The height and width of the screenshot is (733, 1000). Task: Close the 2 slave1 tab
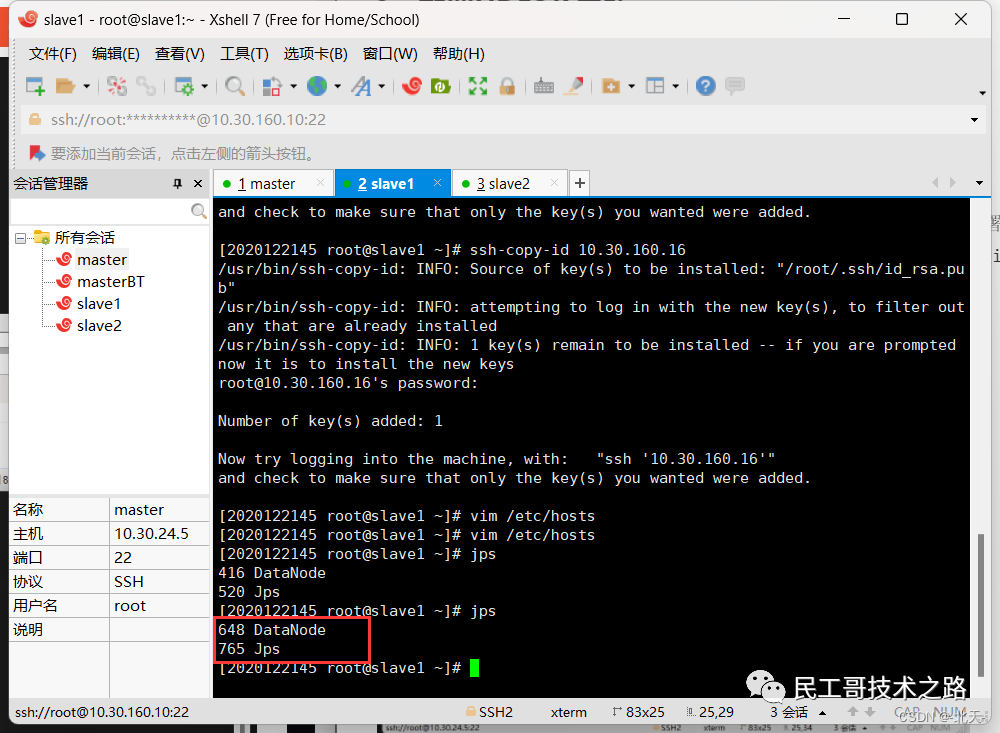[x=437, y=183]
